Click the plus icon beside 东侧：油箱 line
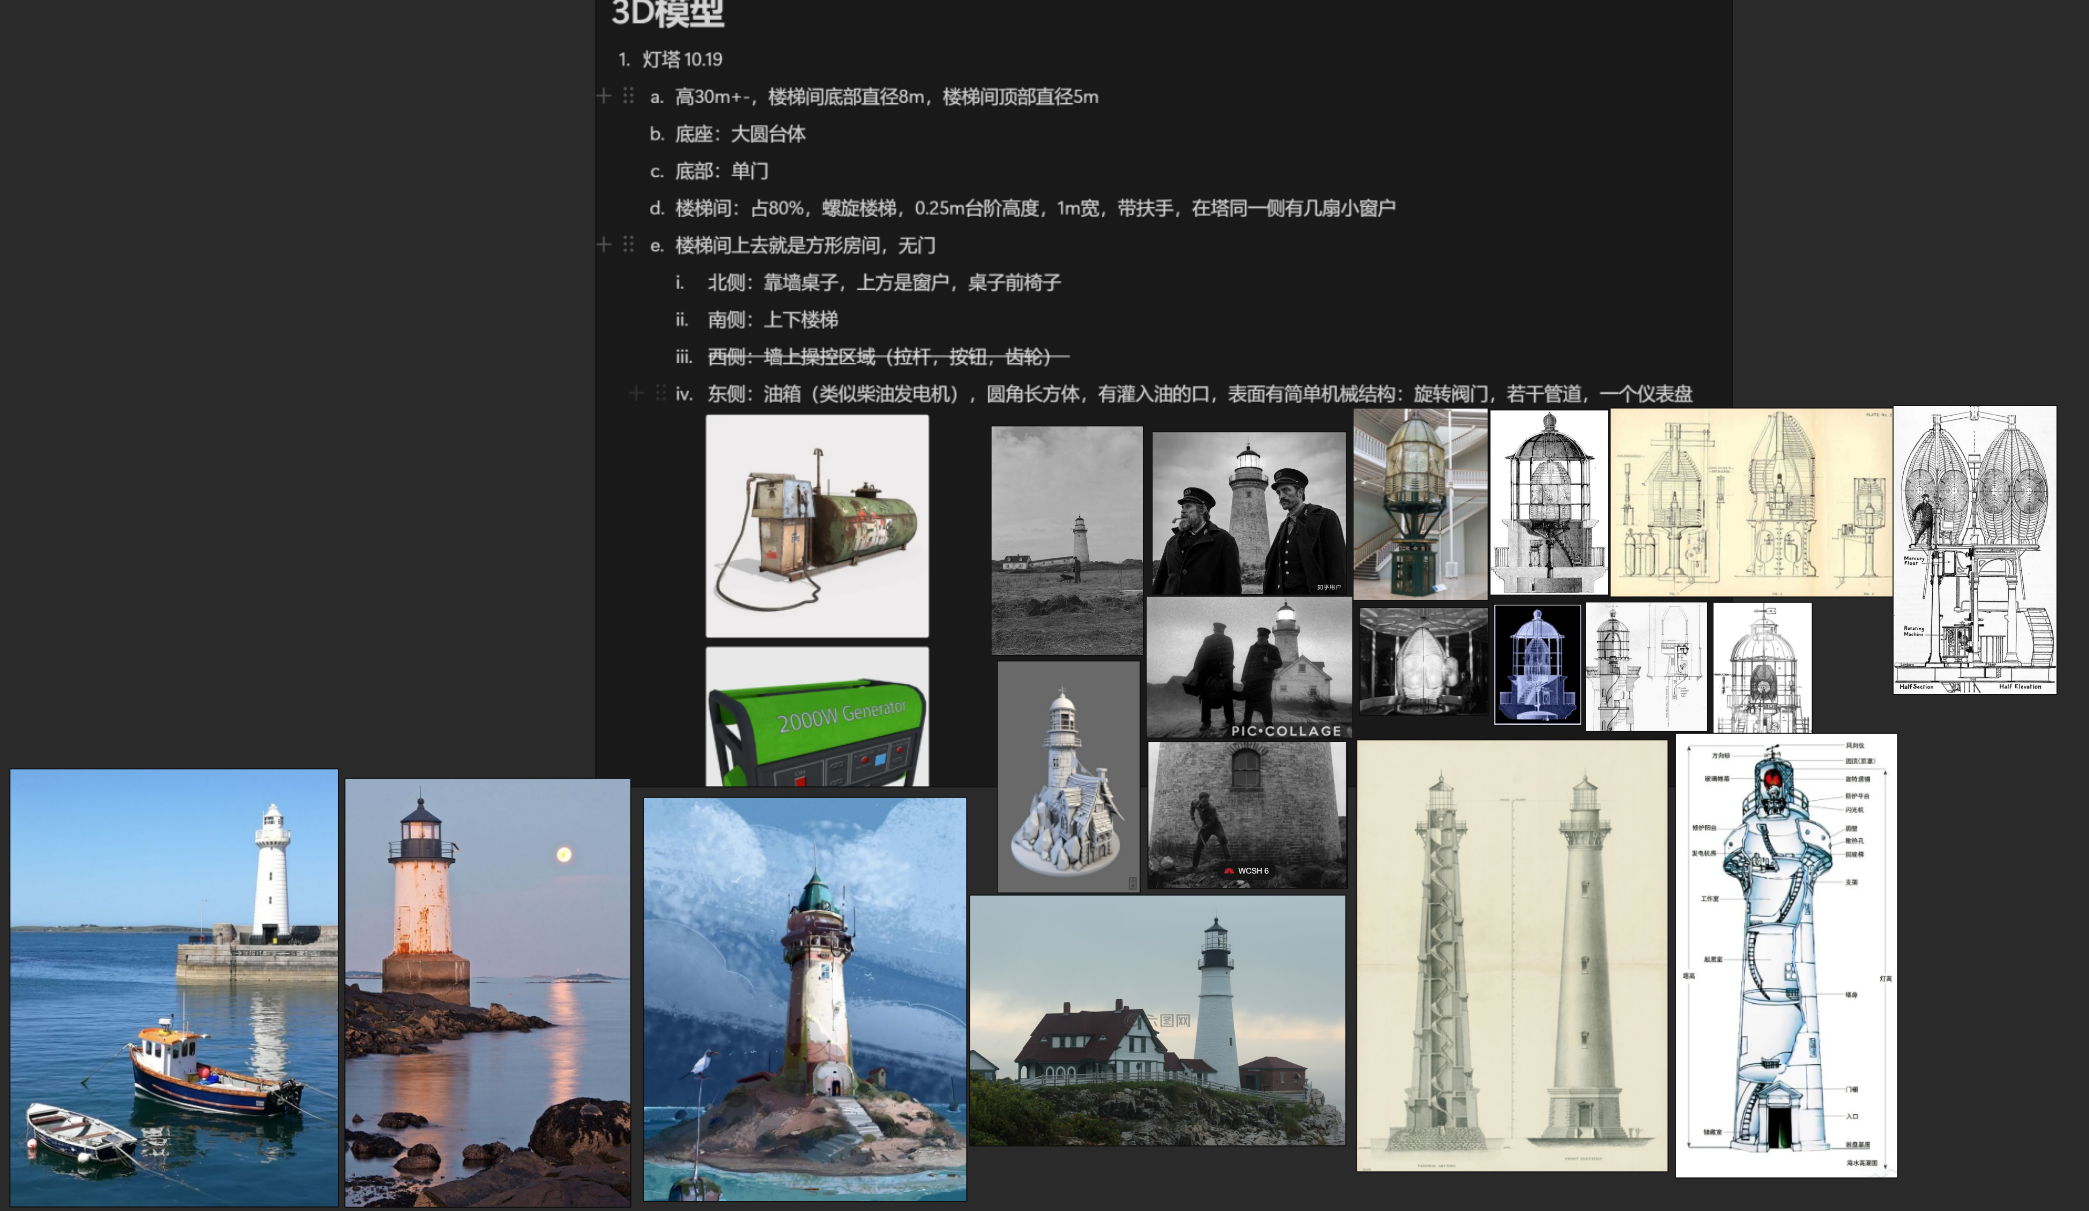 tap(636, 393)
